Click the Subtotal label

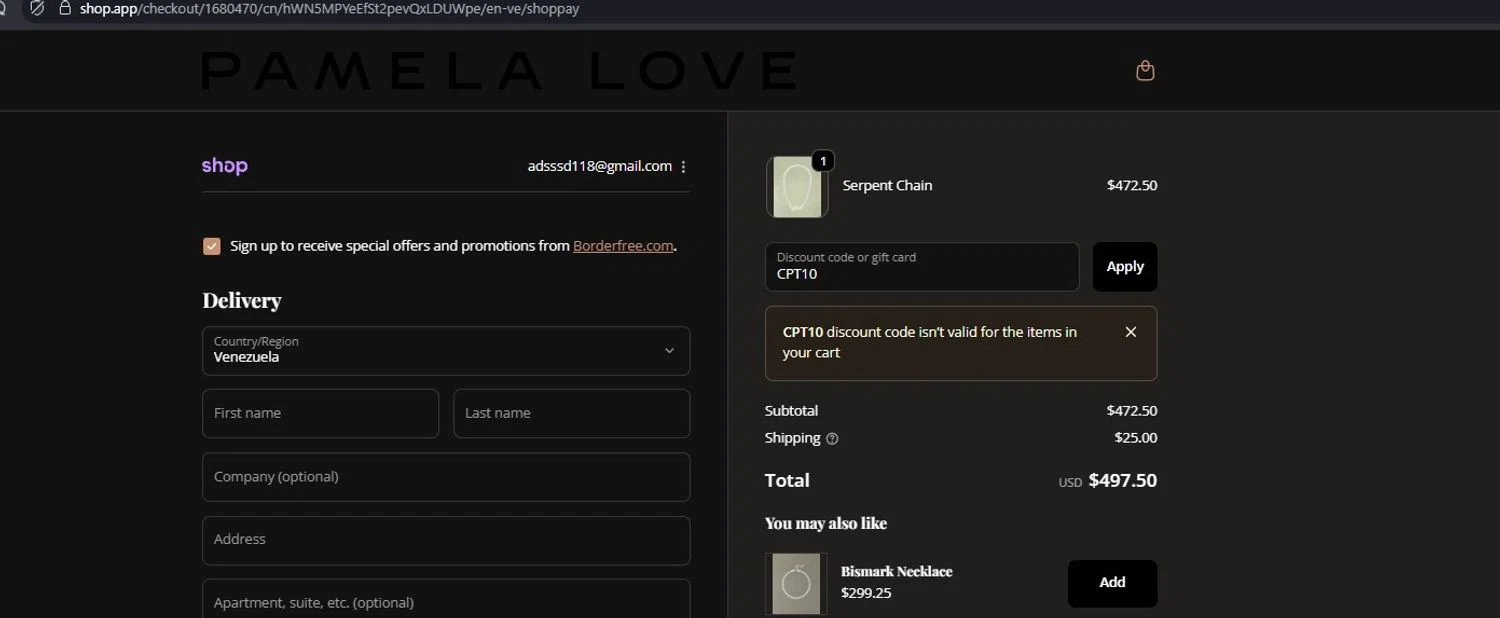point(791,411)
